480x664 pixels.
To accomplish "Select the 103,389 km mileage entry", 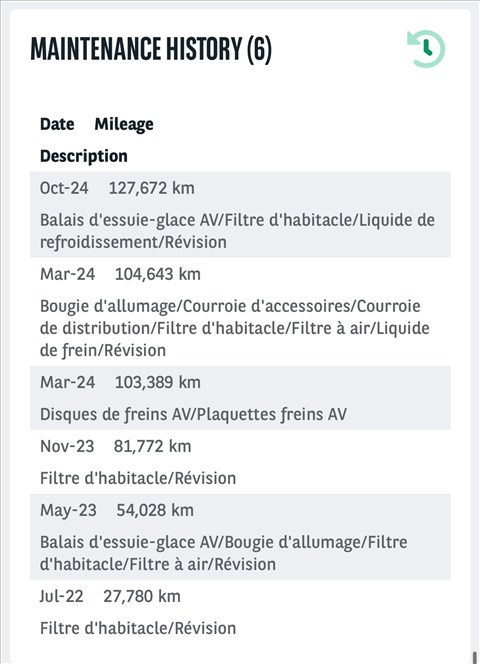I will pos(158,382).
